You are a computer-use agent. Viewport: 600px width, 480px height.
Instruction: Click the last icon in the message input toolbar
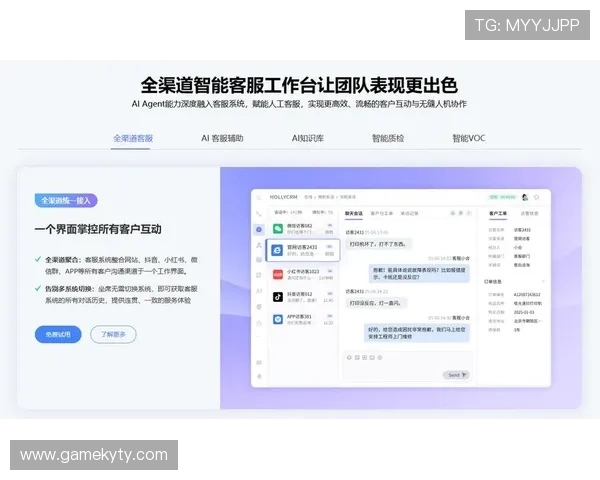point(380,358)
